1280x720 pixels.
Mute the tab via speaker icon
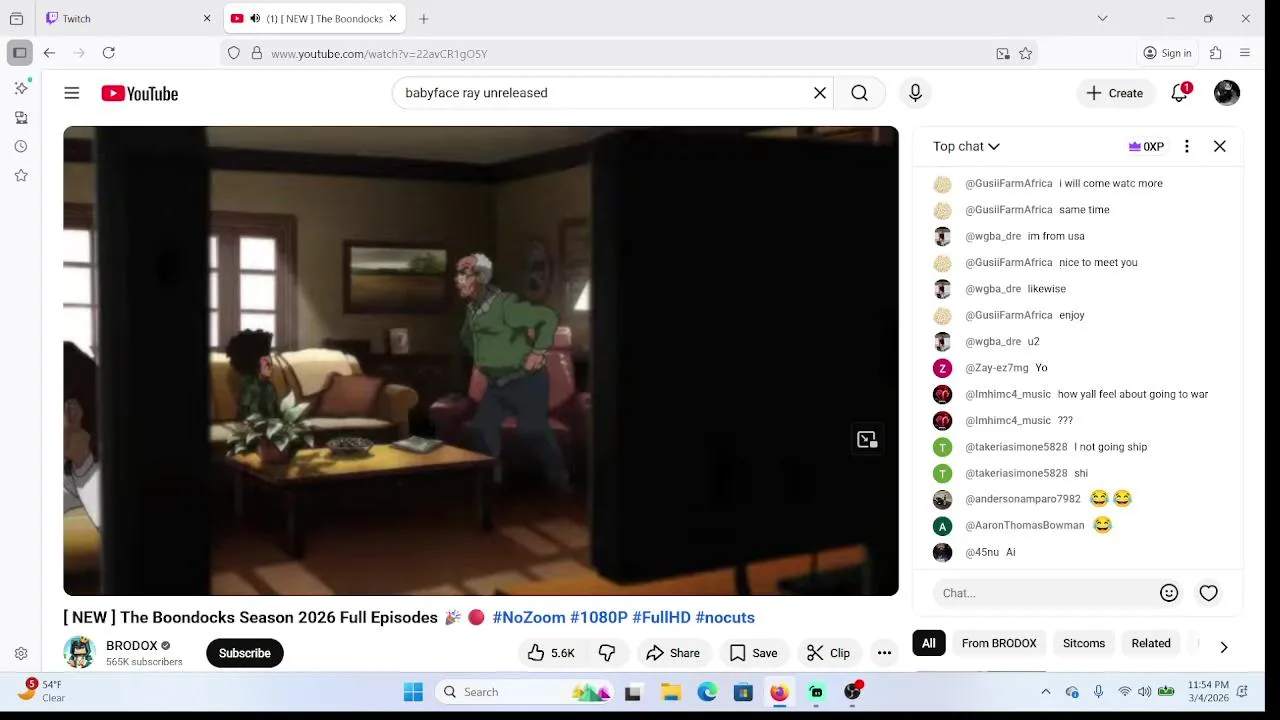(255, 18)
